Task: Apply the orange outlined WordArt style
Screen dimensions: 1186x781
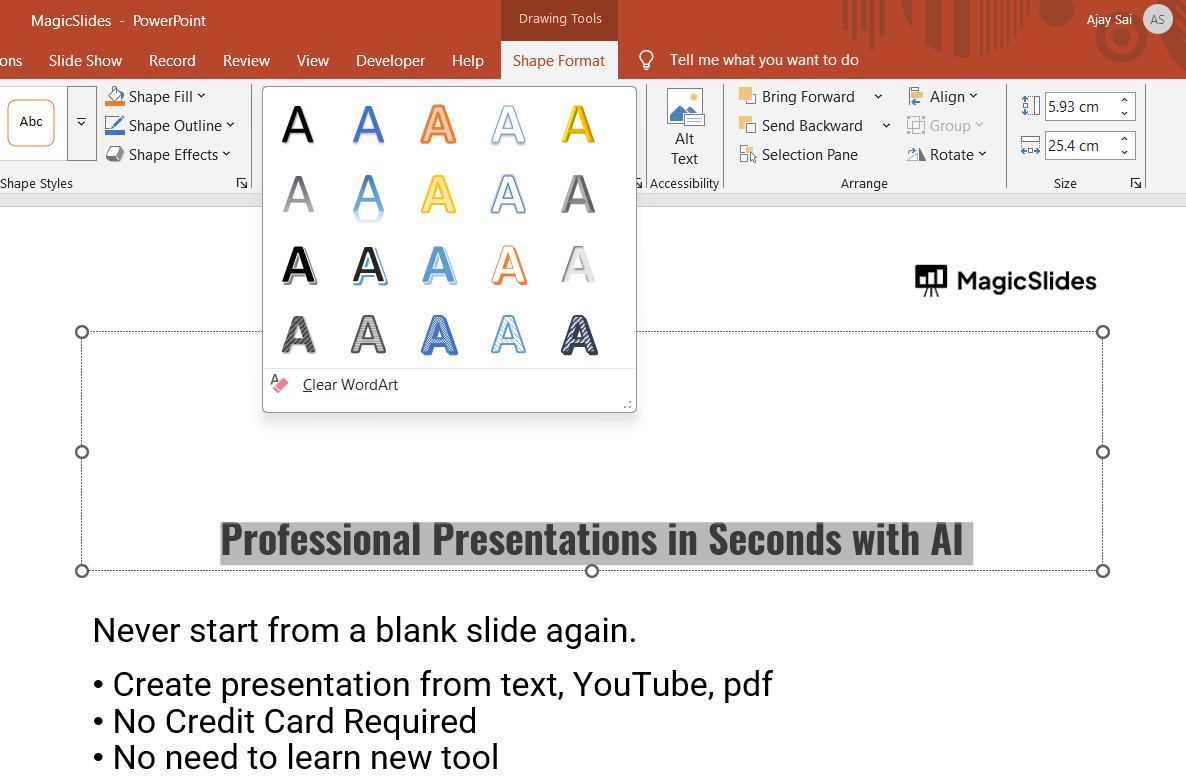Action: click(x=439, y=125)
